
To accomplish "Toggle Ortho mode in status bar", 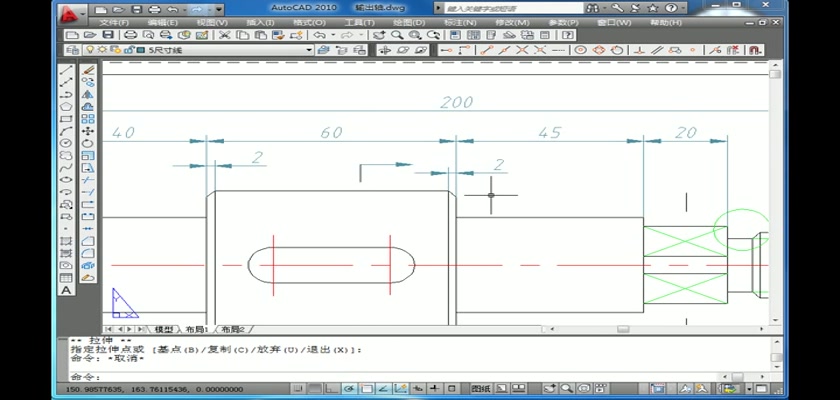I will [x=332, y=389].
